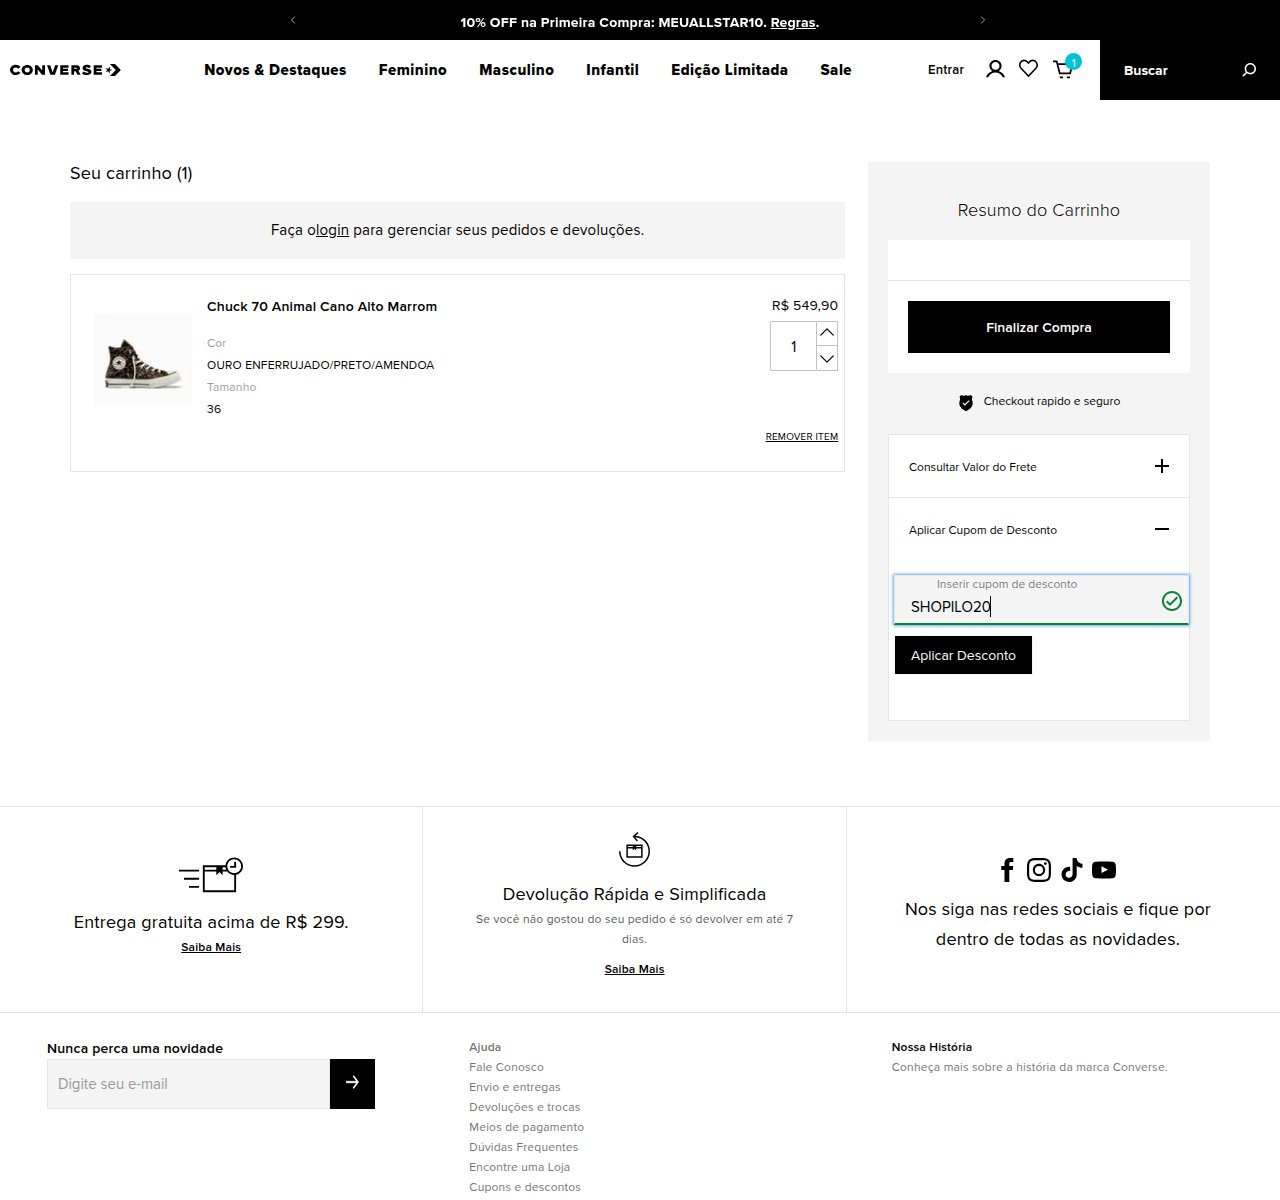Click REMOVER ITEM link
The width and height of the screenshot is (1280, 1200).
pyautogui.click(x=802, y=437)
